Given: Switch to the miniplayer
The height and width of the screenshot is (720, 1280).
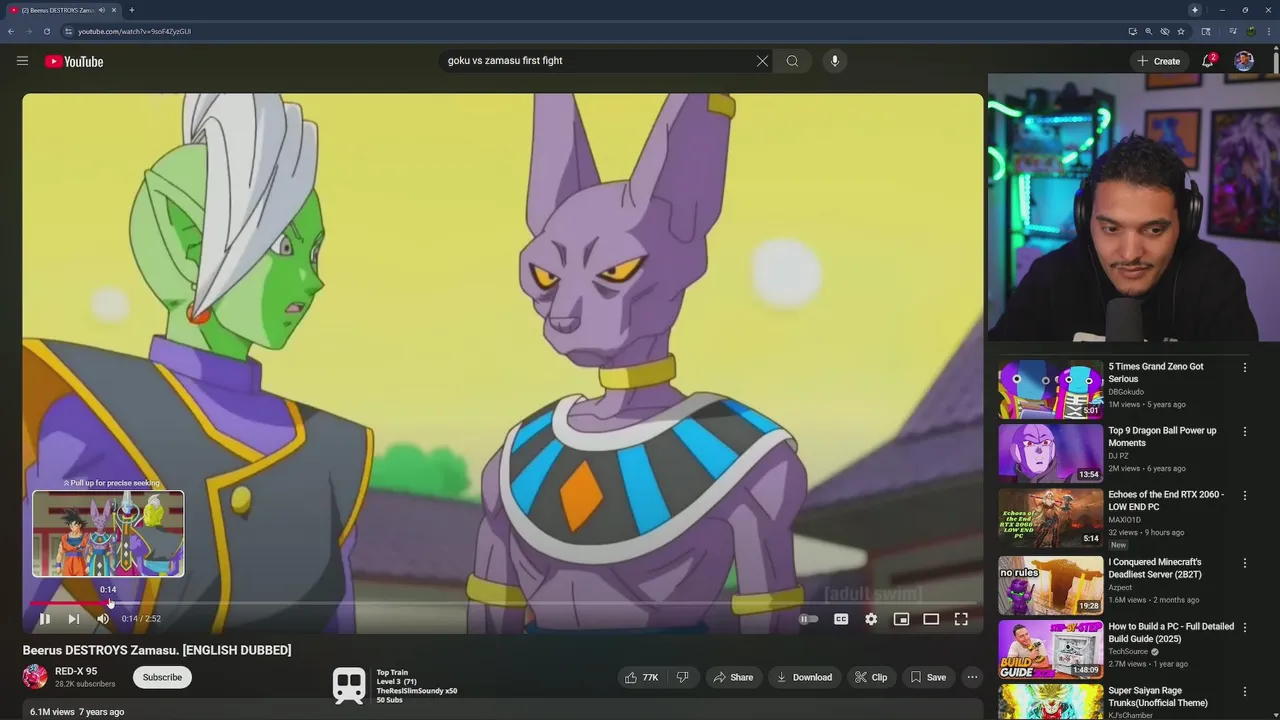Looking at the screenshot, I should click(x=901, y=619).
